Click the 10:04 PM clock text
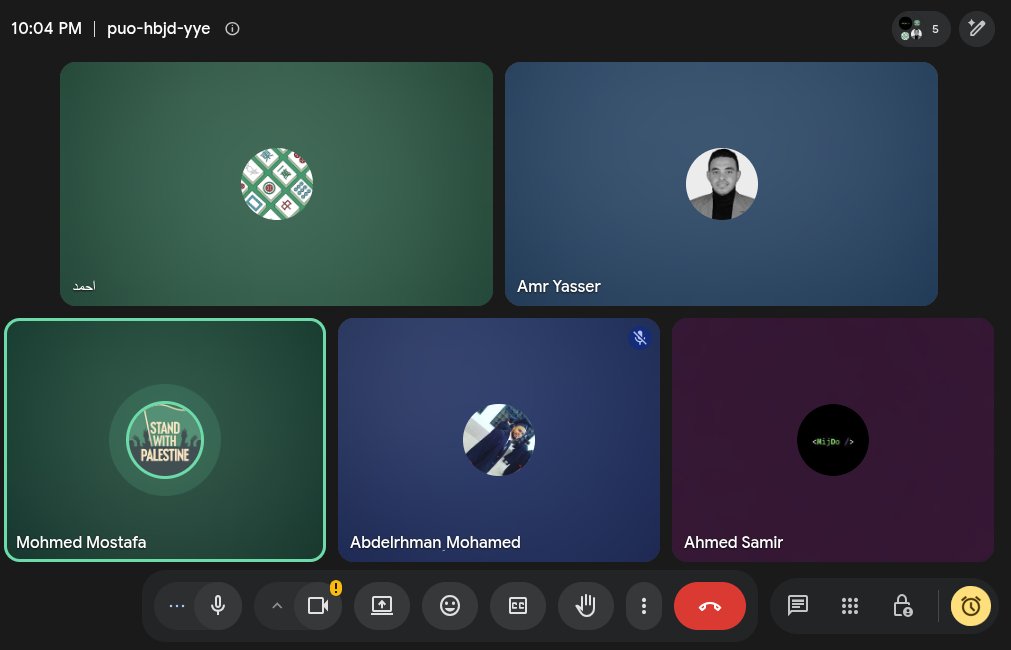 pos(46,29)
